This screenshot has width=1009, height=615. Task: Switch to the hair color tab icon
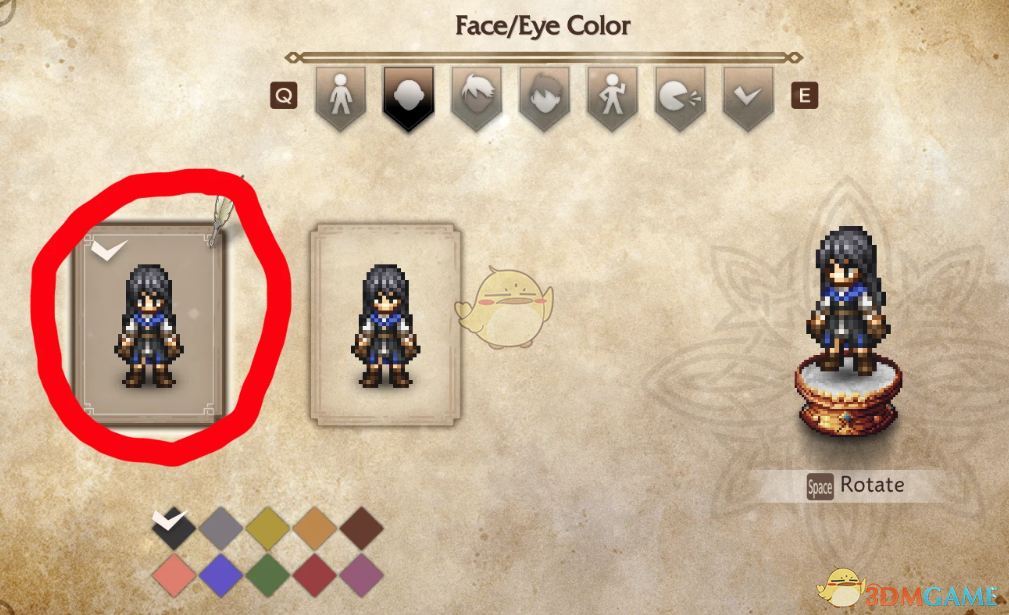[x=544, y=98]
